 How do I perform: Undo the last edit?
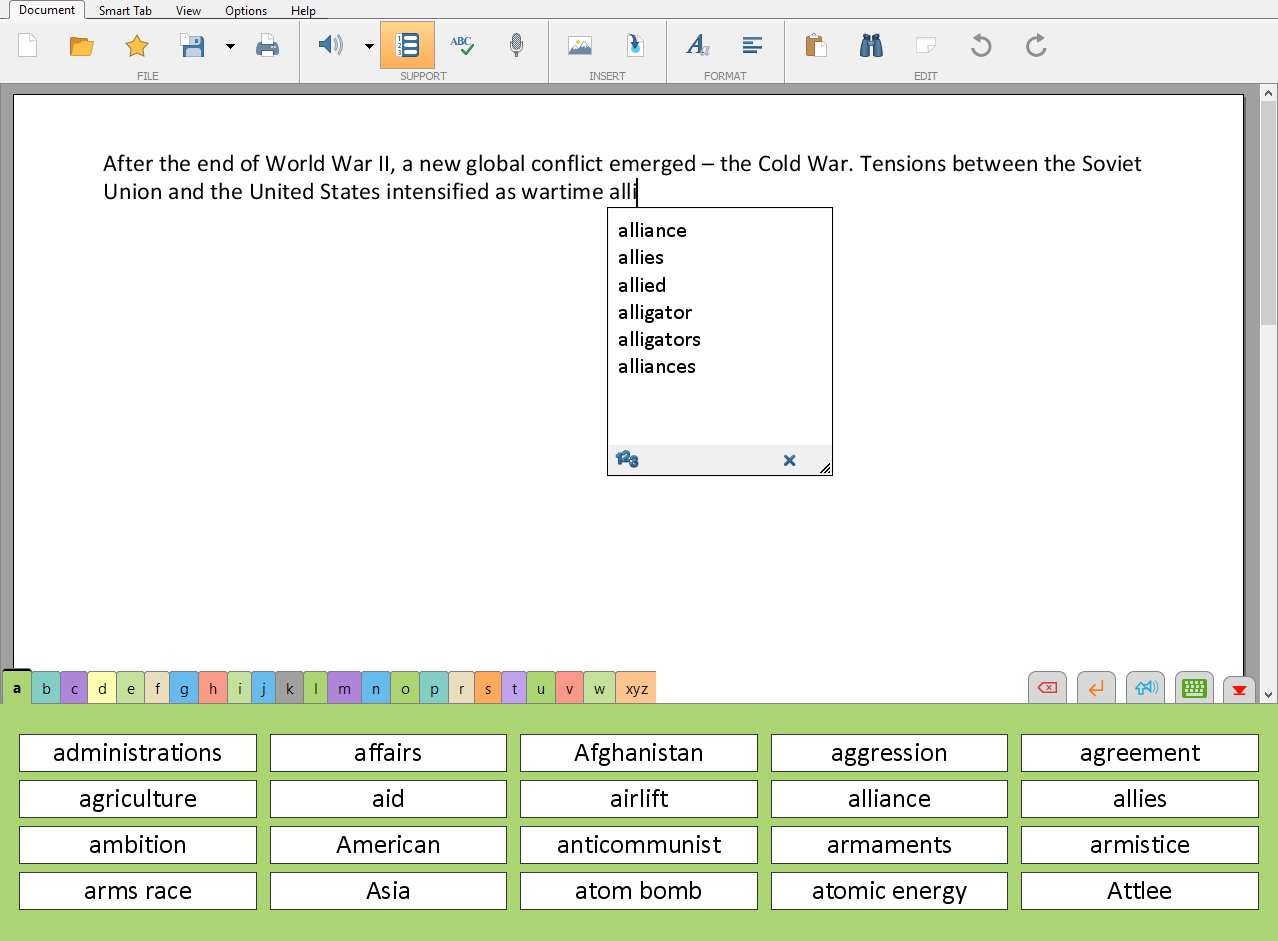coord(981,45)
